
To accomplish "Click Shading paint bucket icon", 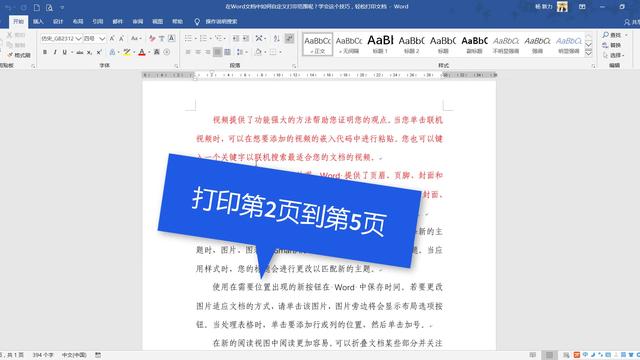I will point(258,52).
